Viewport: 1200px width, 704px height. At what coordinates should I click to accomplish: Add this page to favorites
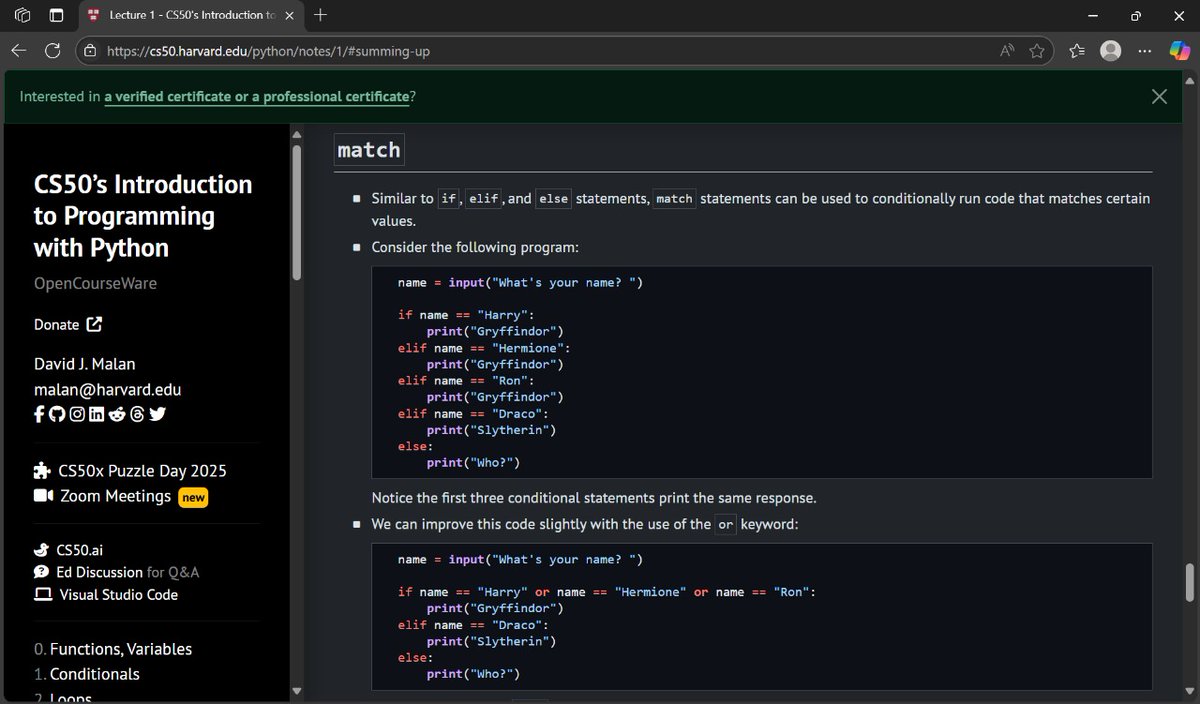(x=1037, y=51)
